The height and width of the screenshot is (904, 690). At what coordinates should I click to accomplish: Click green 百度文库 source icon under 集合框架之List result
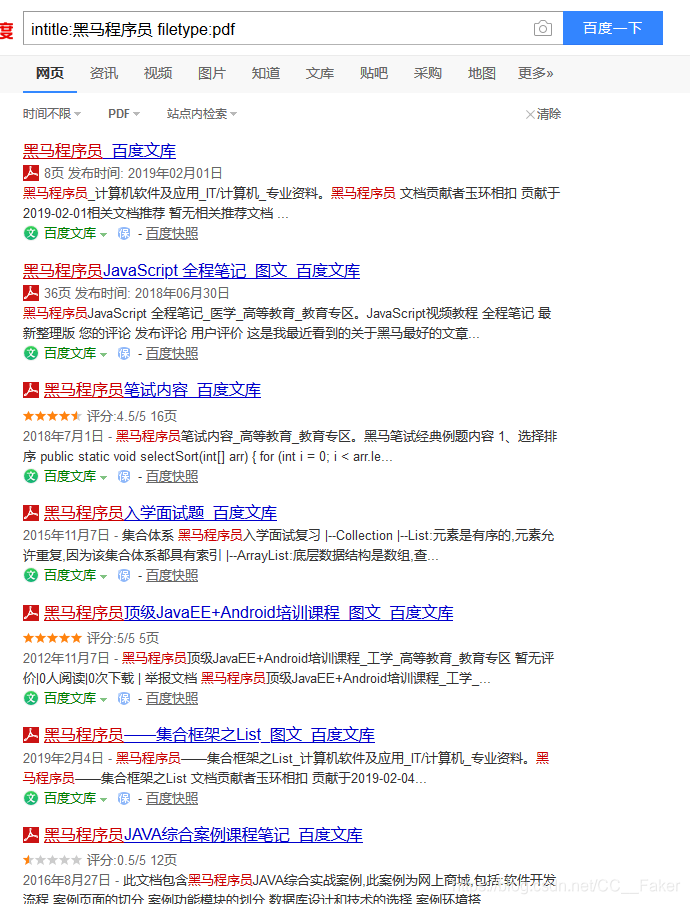[31, 798]
